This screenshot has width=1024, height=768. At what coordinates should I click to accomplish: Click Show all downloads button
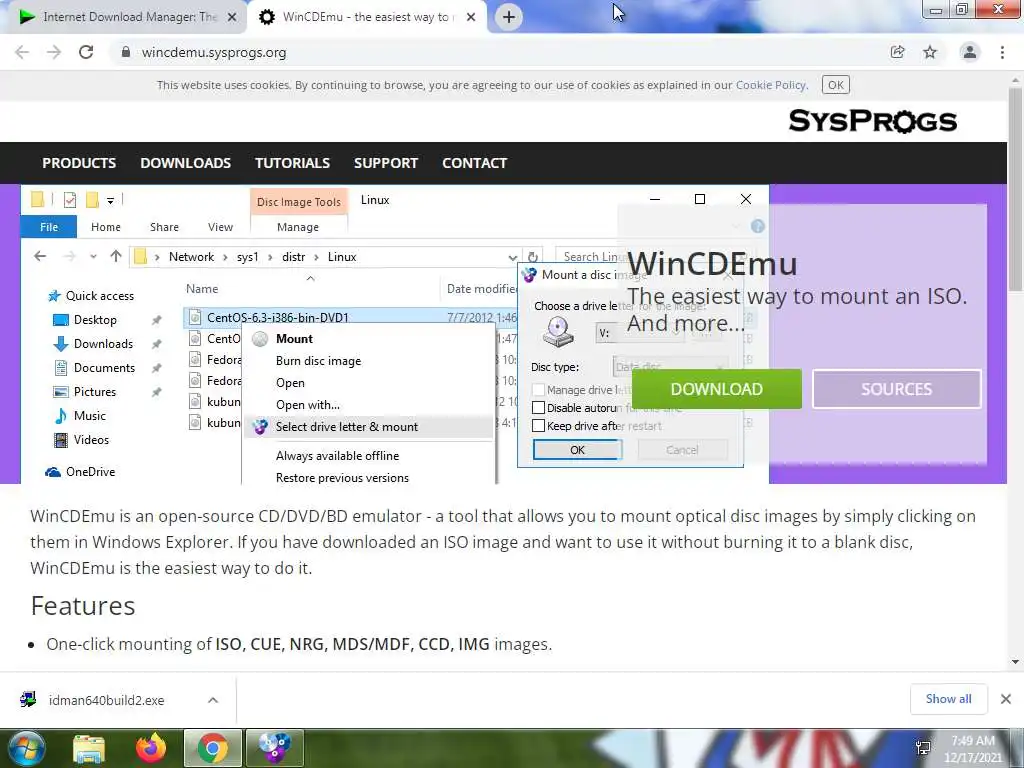948,699
